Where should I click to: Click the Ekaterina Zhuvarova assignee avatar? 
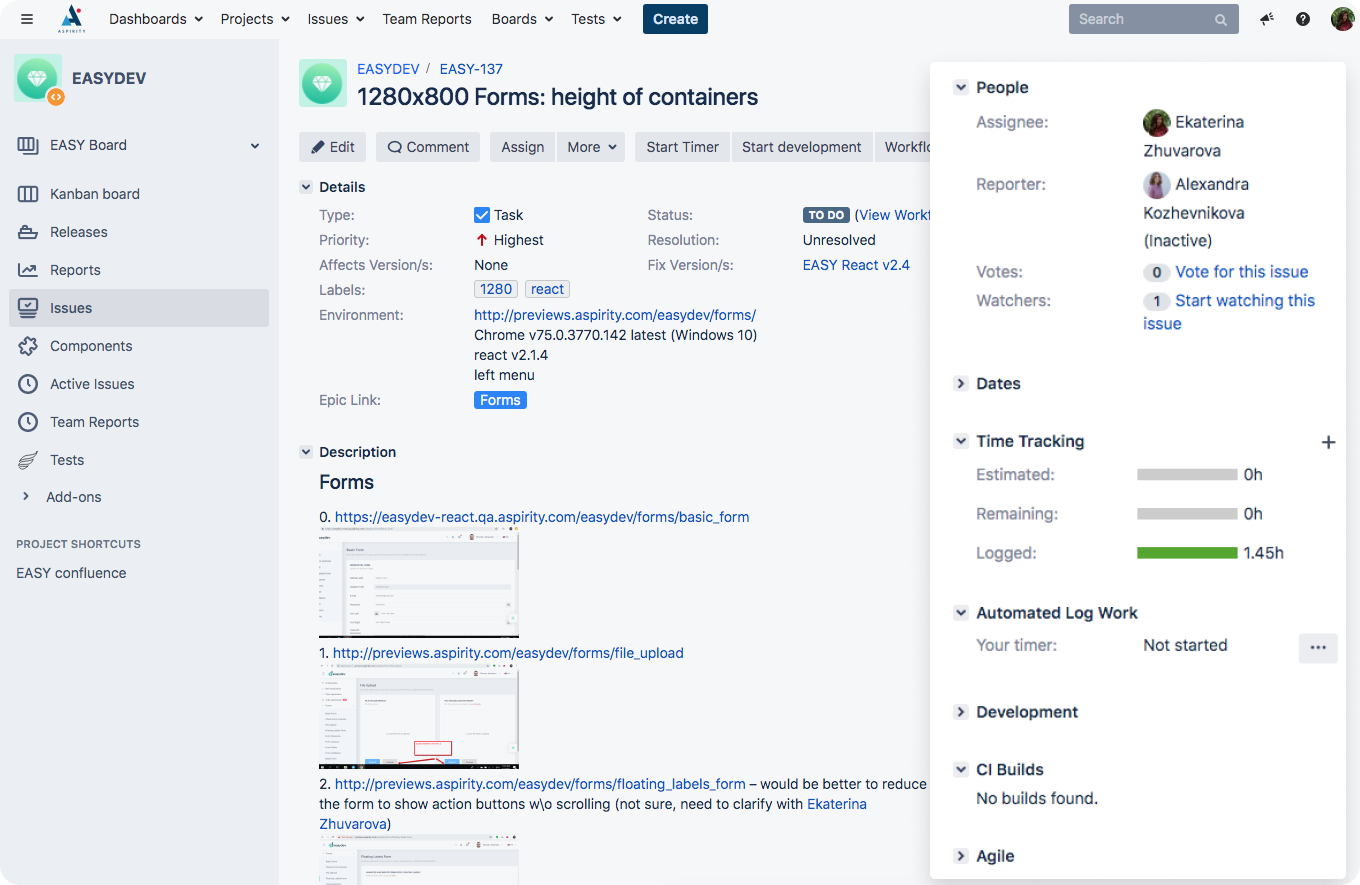click(1157, 123)
